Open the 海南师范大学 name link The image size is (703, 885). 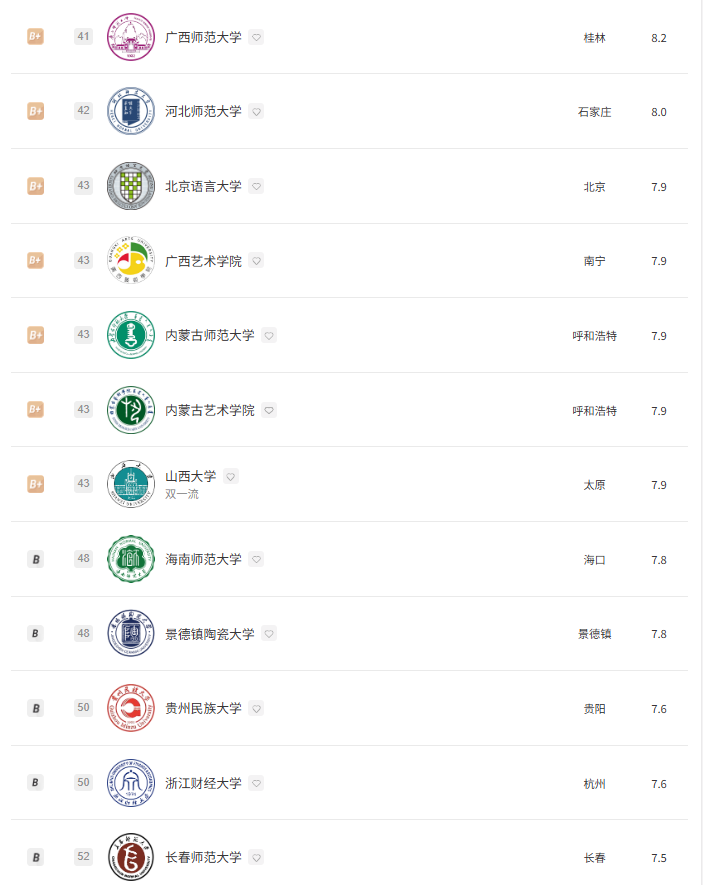pyautogui.click(x=203, y=559)
